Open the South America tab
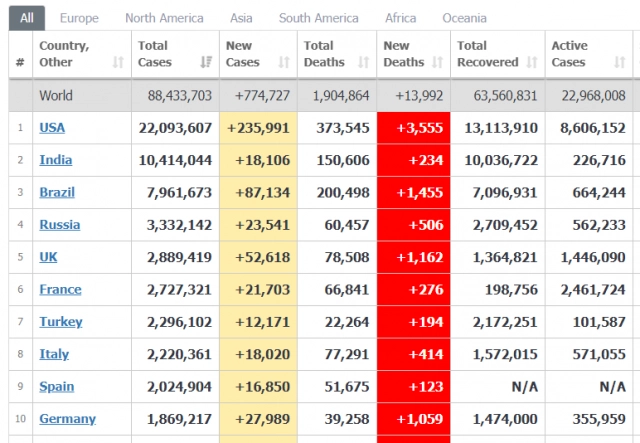Screen dimensions: 640x443 318,18
